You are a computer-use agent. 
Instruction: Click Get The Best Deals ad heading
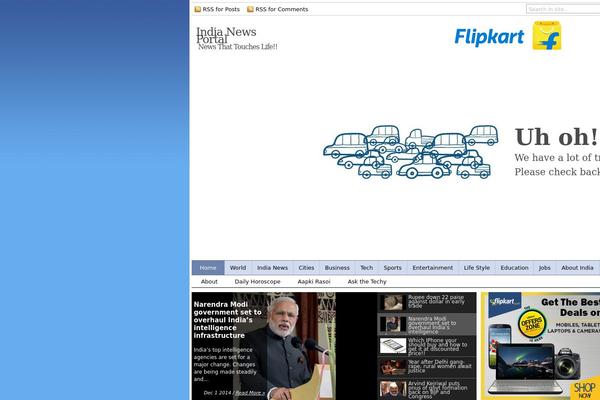[x=570, y=307]
